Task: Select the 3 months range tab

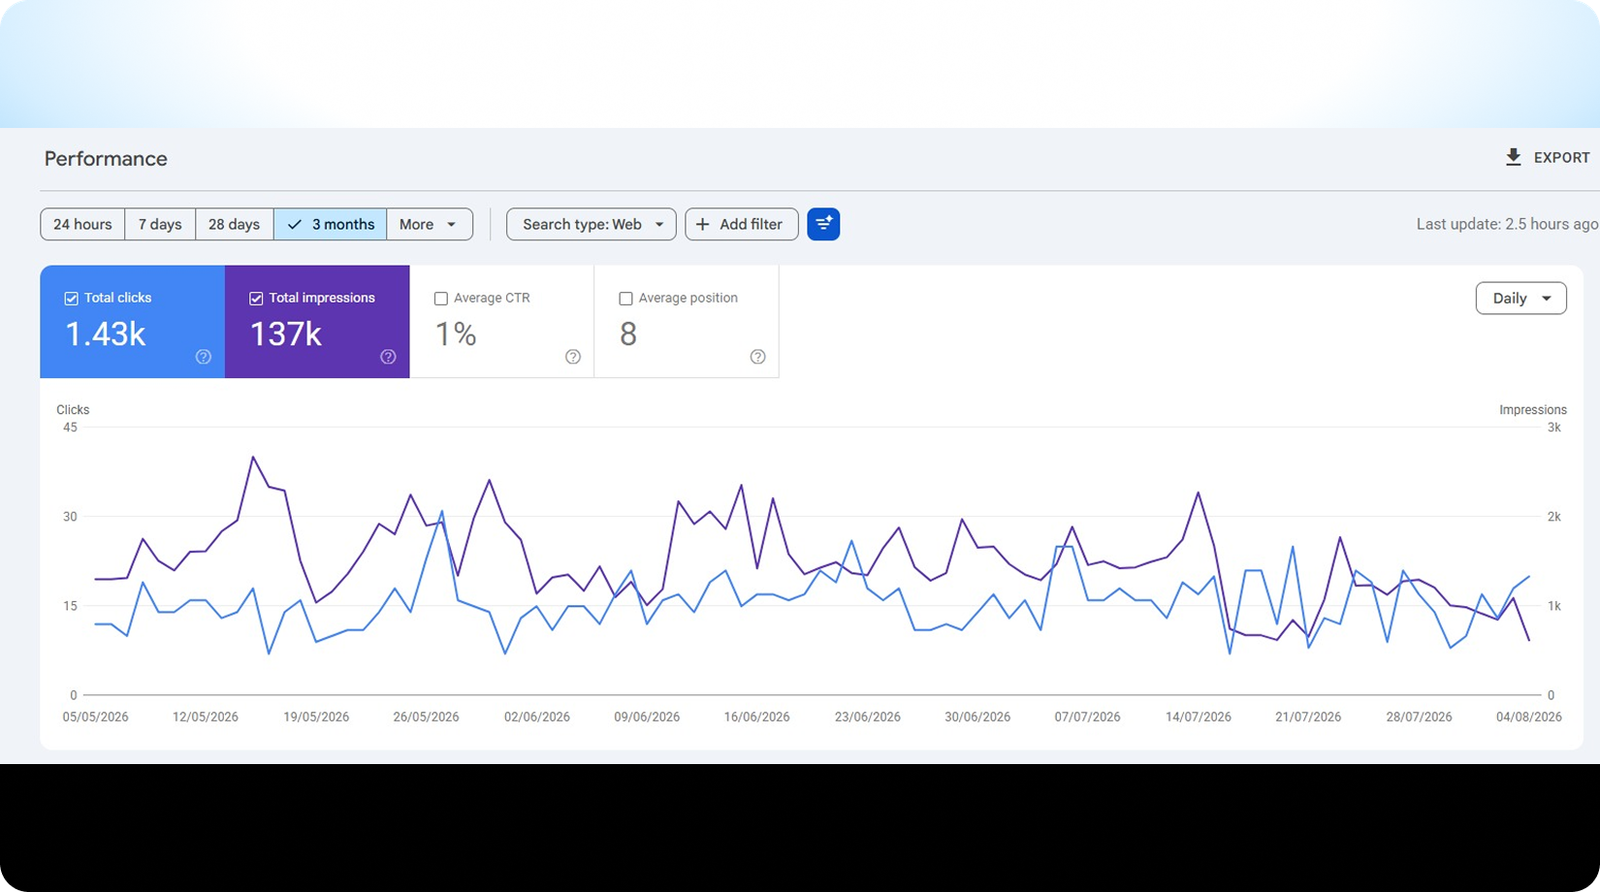Action: click(330, 224)
